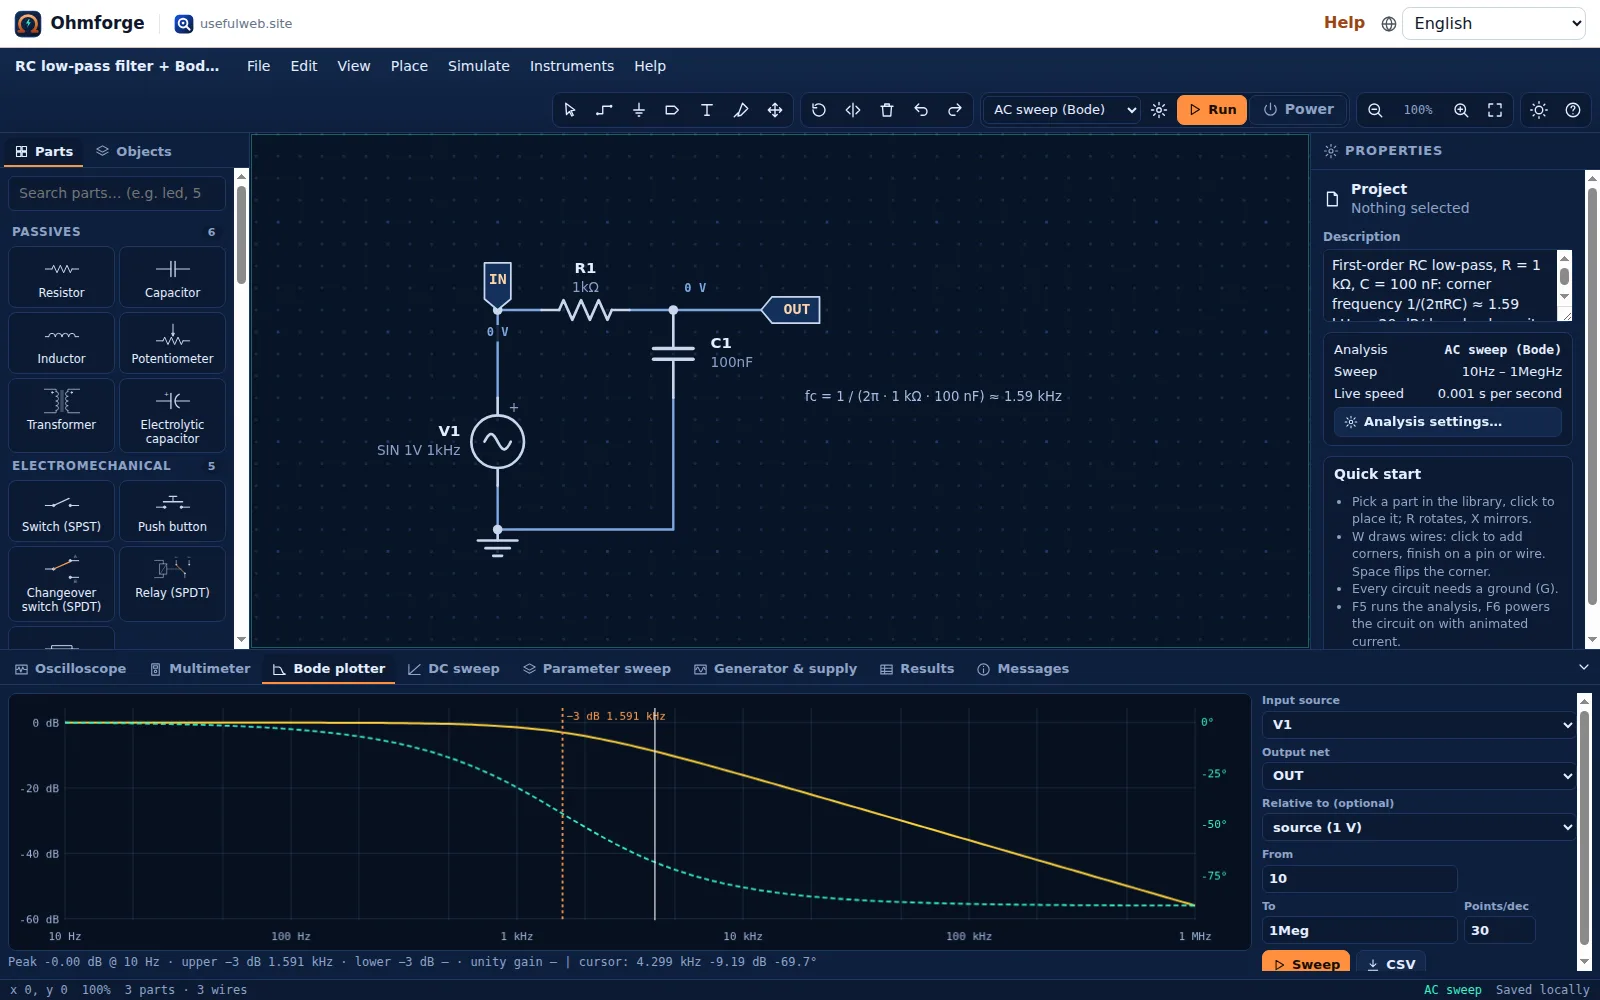Activate the wire drawing tool
Screen dimensions: 1600x1000
604,110
